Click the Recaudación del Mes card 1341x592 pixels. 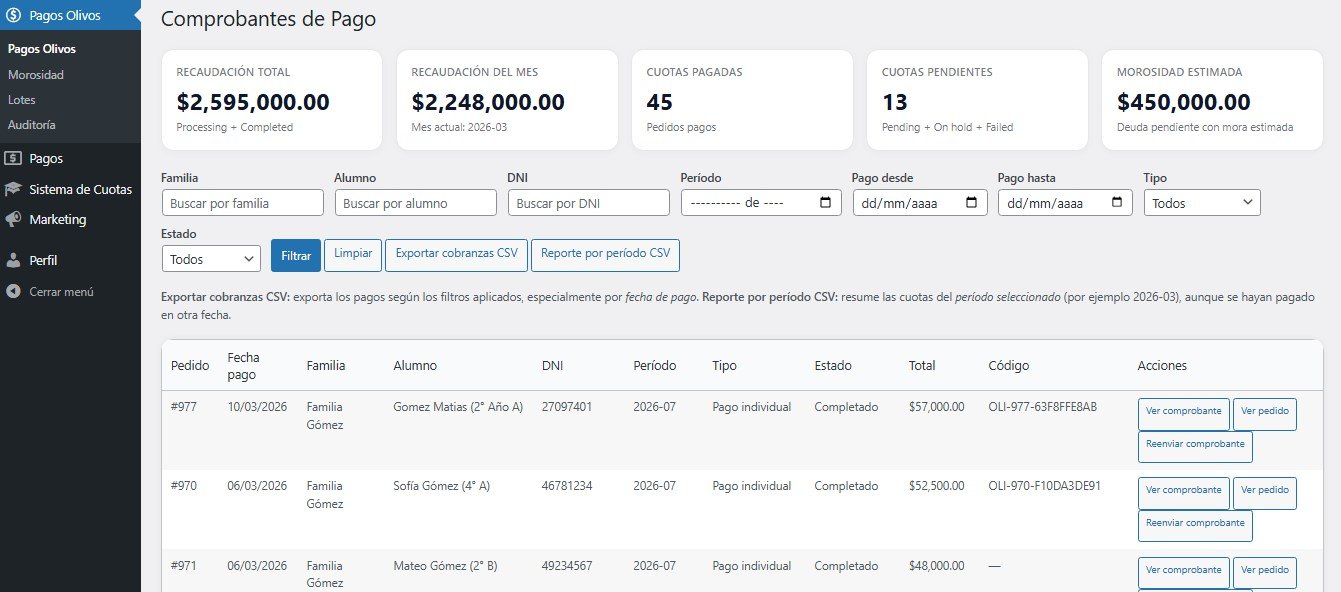[507, 100]
